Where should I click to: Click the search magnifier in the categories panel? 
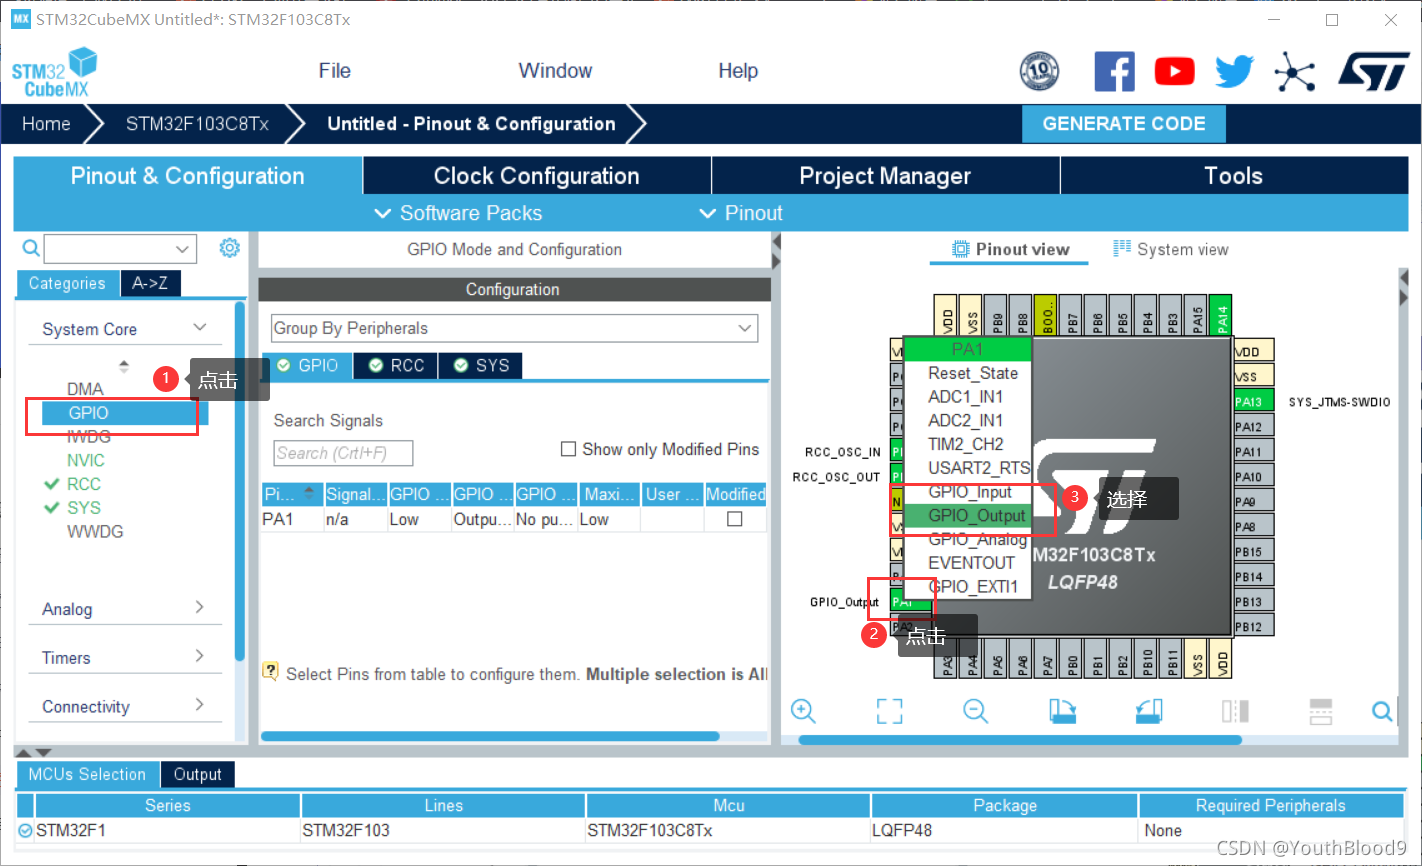(x=31, y=248)
